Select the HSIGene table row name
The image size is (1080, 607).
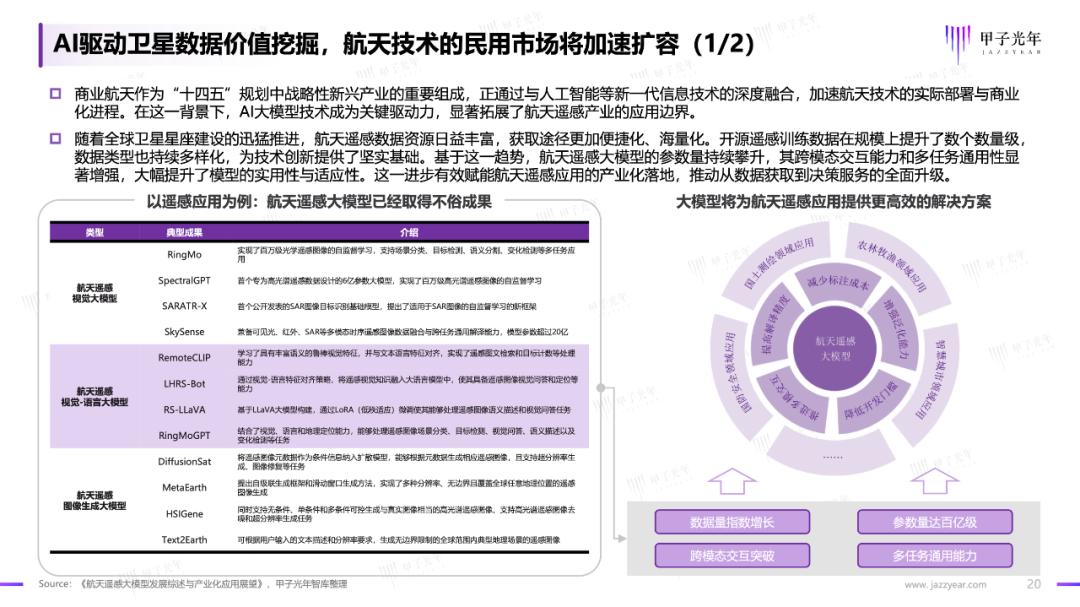click(x=184, y=514)
